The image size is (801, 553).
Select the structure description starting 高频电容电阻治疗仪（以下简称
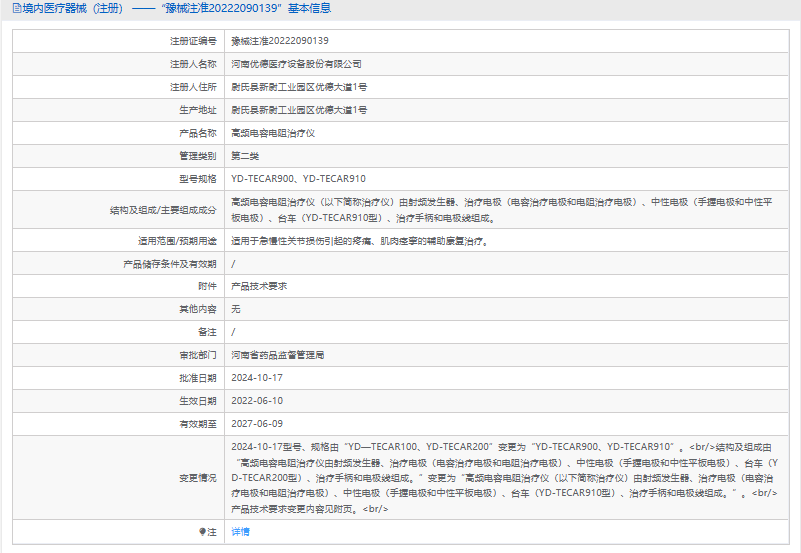pos(502,210)
